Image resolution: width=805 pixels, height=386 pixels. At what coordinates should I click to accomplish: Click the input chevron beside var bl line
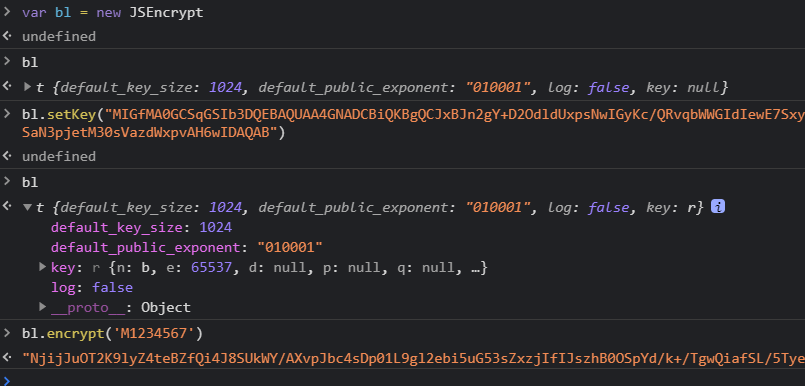pyautogui.click(x=7, y=12)
